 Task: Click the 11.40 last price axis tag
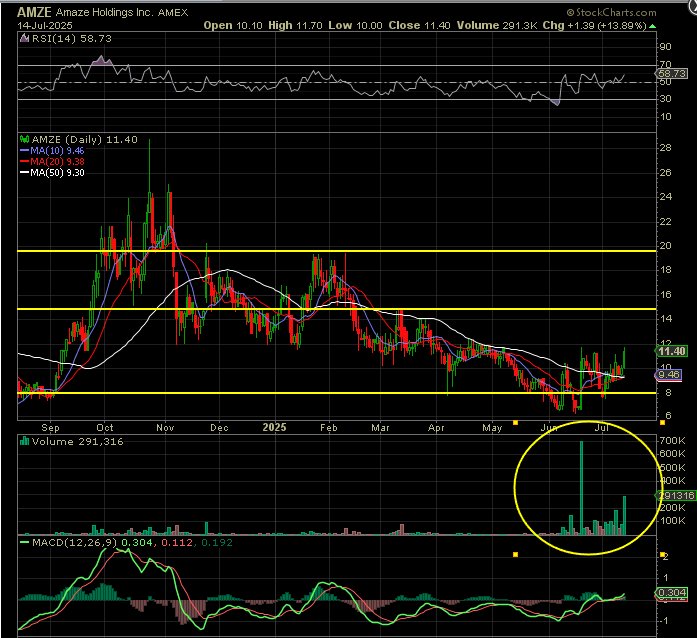672,351
